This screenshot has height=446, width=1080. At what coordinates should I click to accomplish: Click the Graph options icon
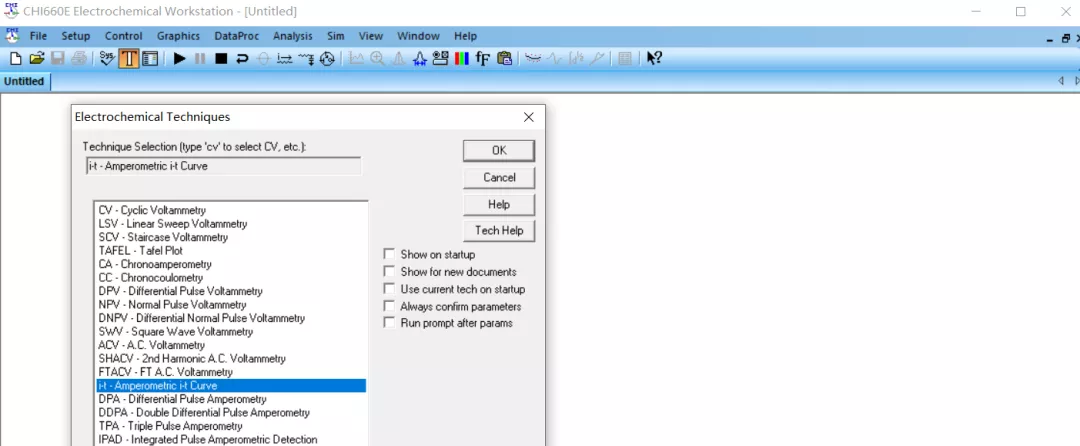(x=440, y=59)
